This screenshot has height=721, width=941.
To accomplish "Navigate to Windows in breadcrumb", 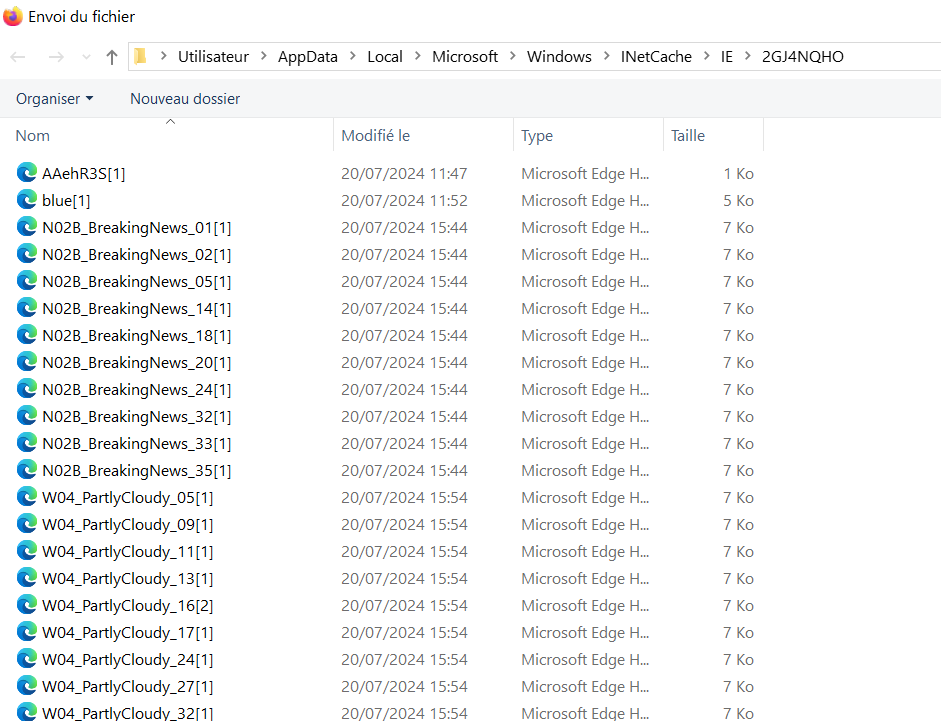I will [x=559, y=56].
